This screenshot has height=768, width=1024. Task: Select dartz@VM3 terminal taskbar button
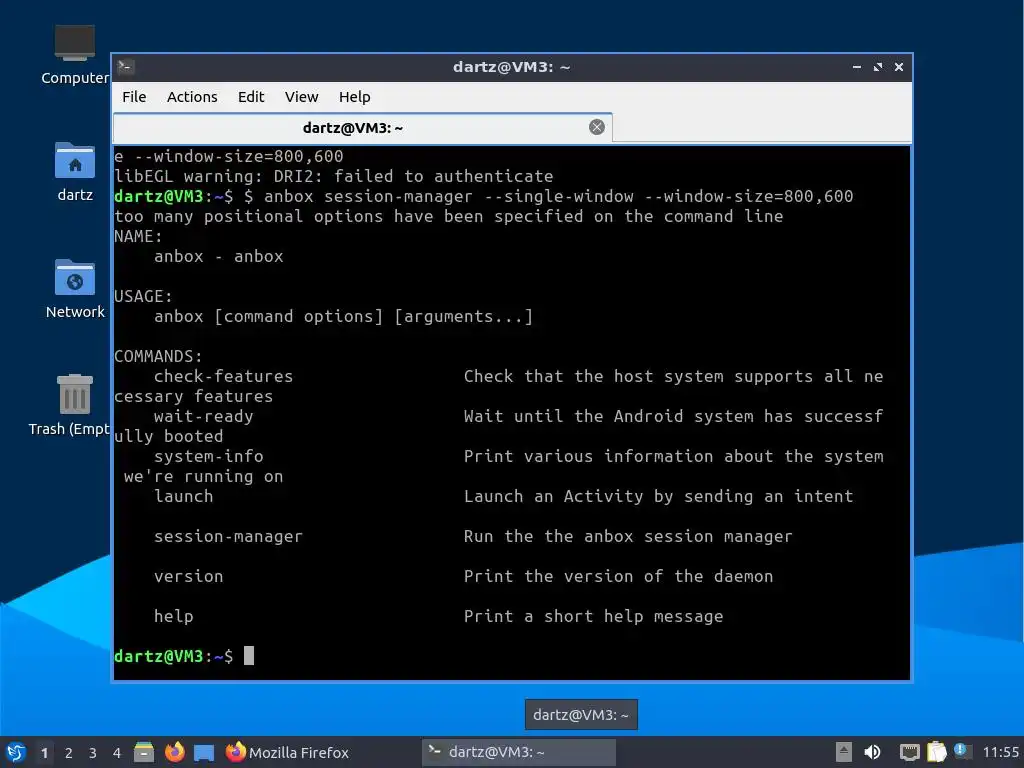pyautogui.click(x=519, y=752)
